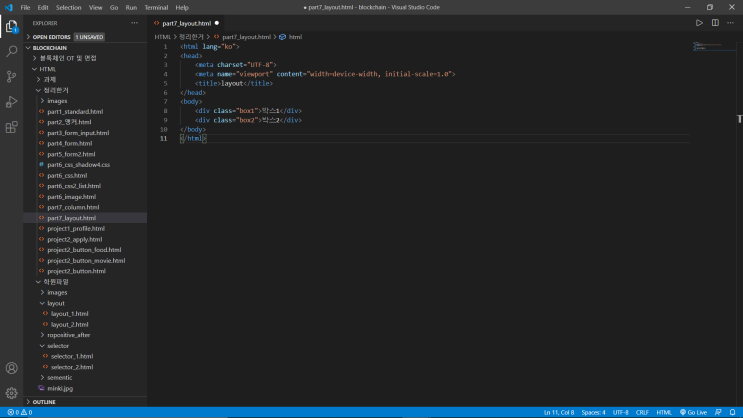Select HTML language mode in status bar
The image size is (743, 418).
coord(664,412)
